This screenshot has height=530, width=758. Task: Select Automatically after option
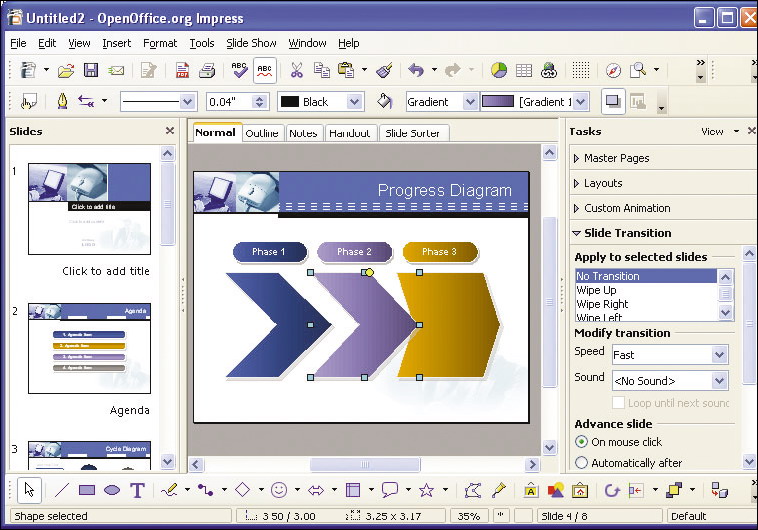(581, 463)
